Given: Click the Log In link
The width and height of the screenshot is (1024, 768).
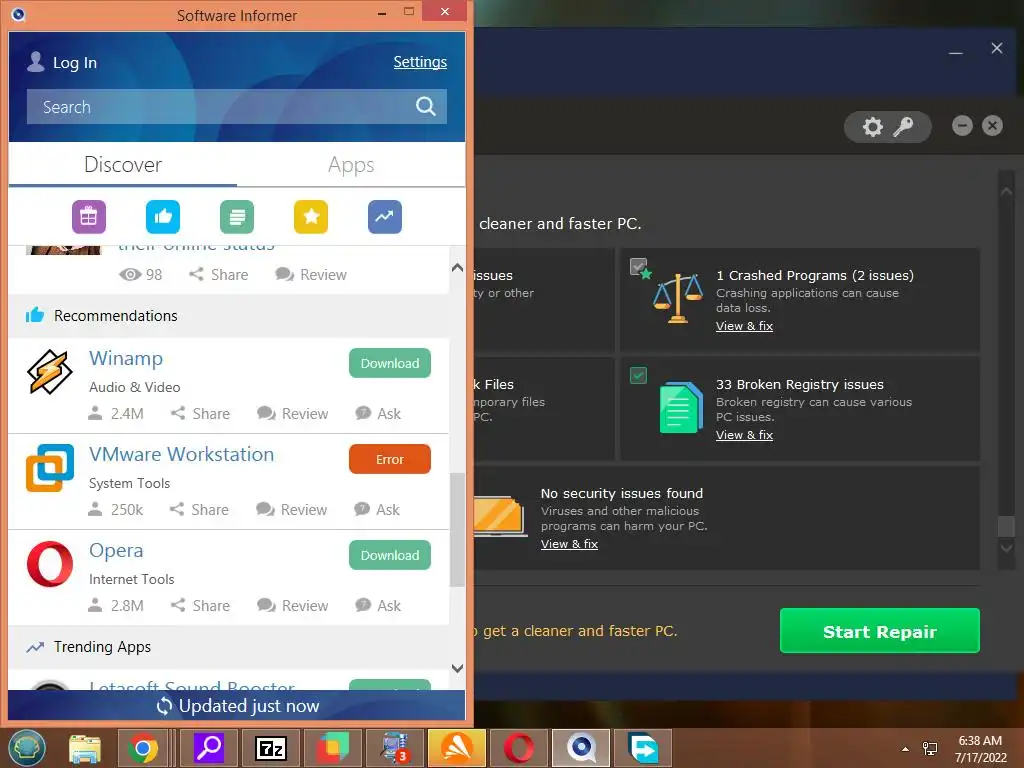Looking at the screenshot, I should click(74, 63).
